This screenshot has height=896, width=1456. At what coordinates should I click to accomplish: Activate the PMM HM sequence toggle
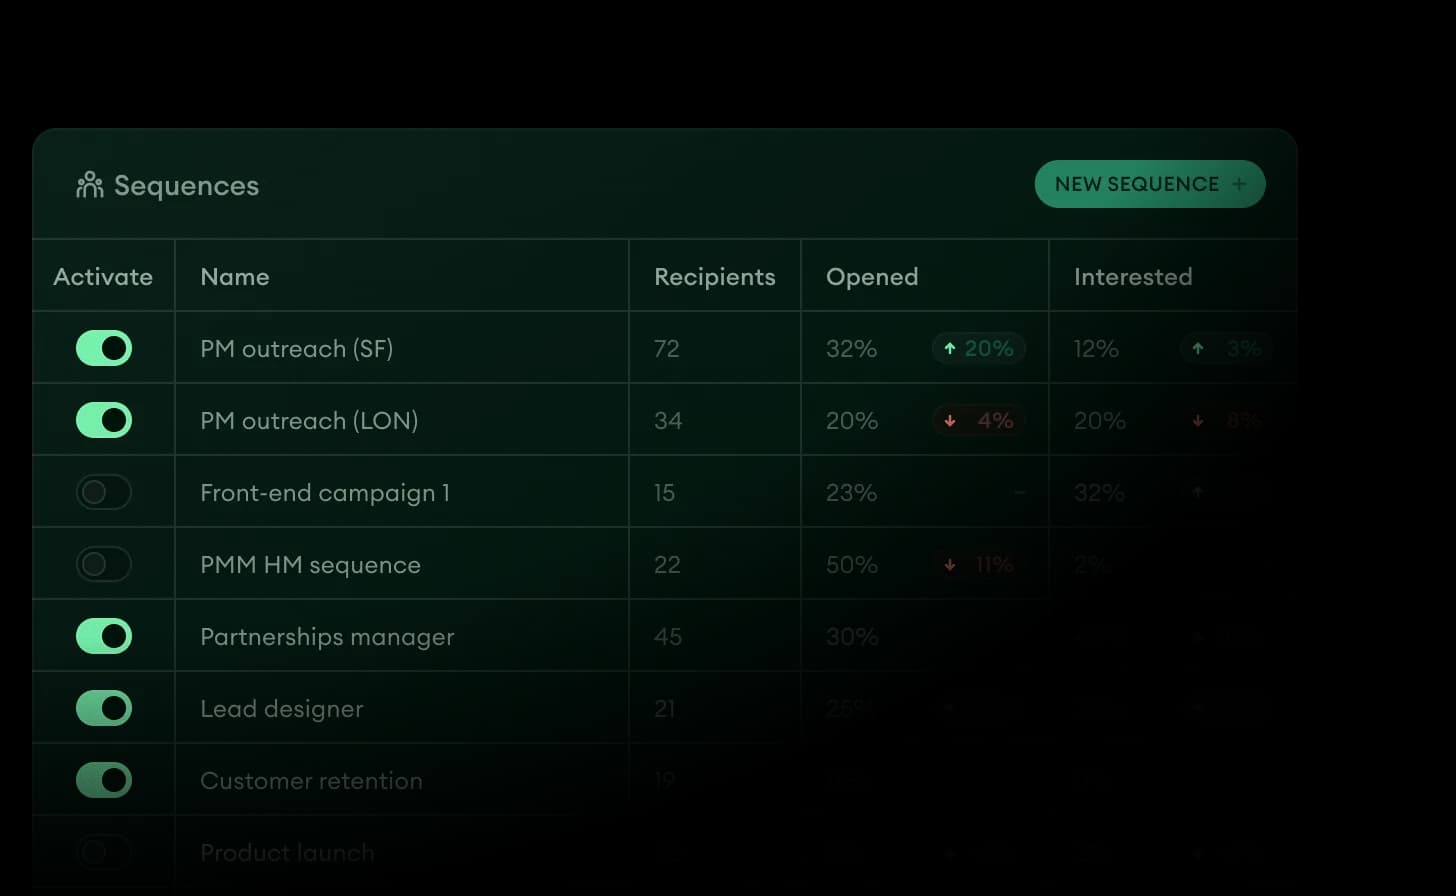103,563
